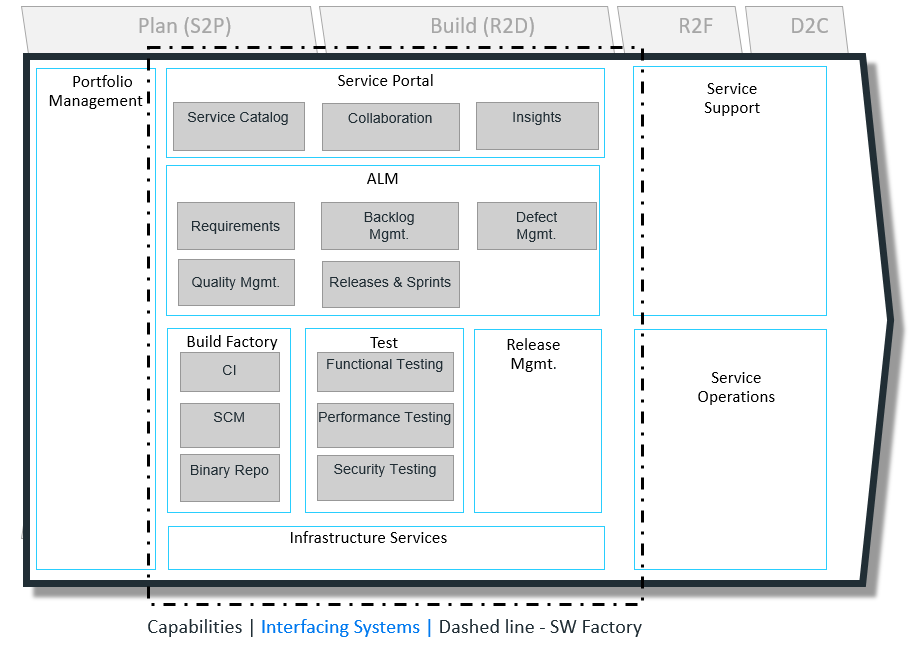
Task: Click the CI box in Build Factory
Action: [x=229, y=371]
